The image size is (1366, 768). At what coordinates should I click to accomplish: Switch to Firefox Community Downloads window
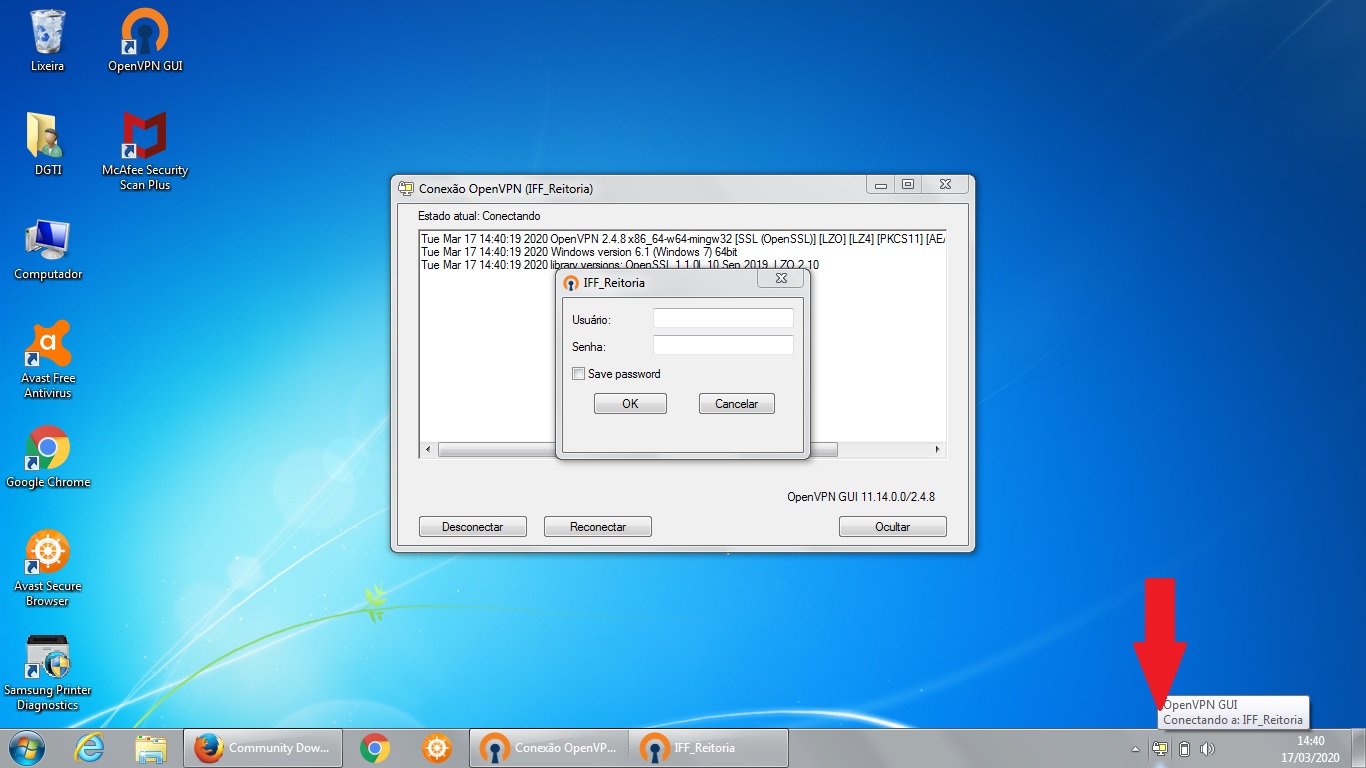tap(262, 748)
